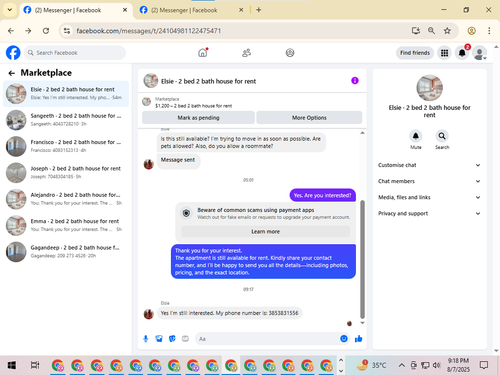Click the browser forward arrow
The width and height of the screenshot is (500, 375).
click(x=28, y=31)
